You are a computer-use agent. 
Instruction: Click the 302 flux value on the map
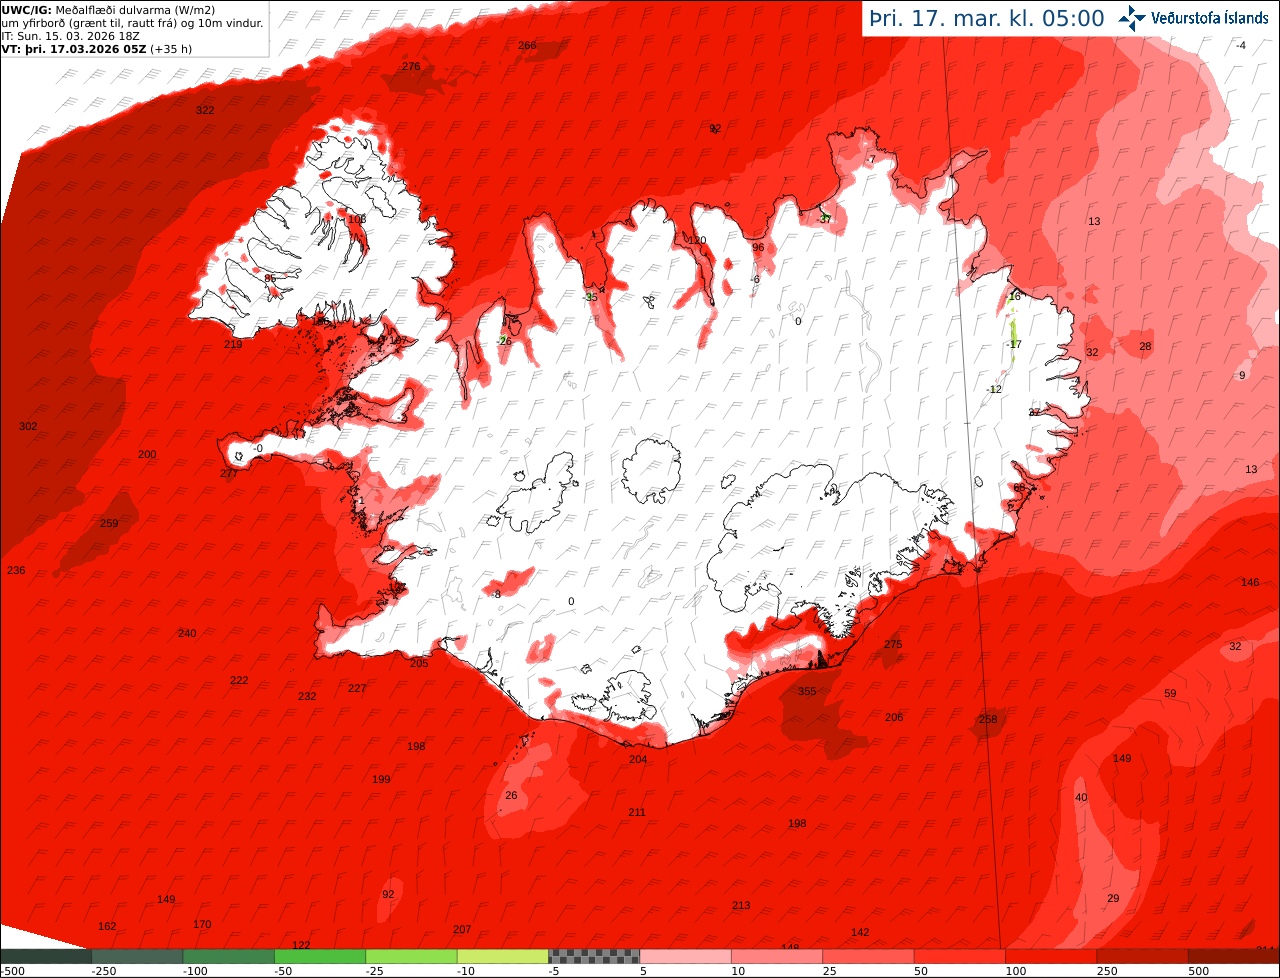28,426
